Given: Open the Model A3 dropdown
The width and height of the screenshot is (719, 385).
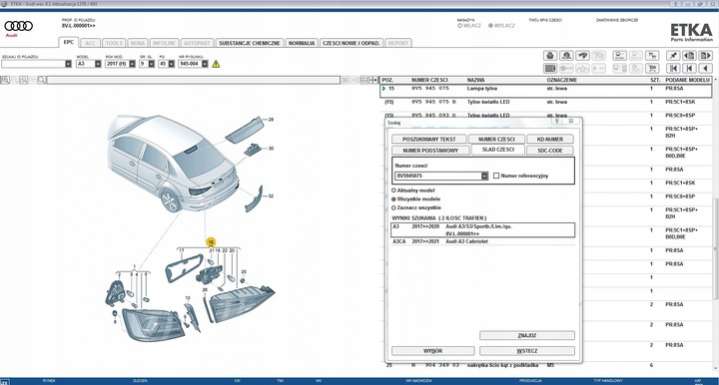Looking at the screenshot, I should 98,64.
